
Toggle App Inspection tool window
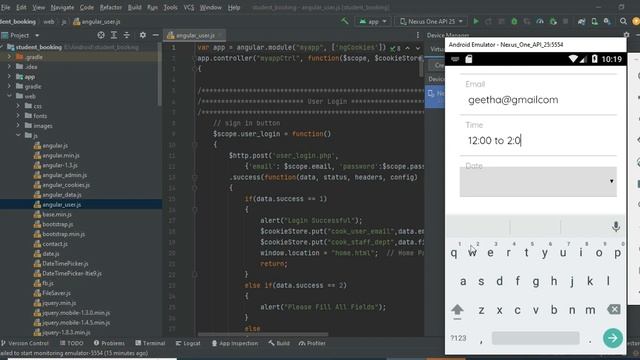tap(235, 343)
